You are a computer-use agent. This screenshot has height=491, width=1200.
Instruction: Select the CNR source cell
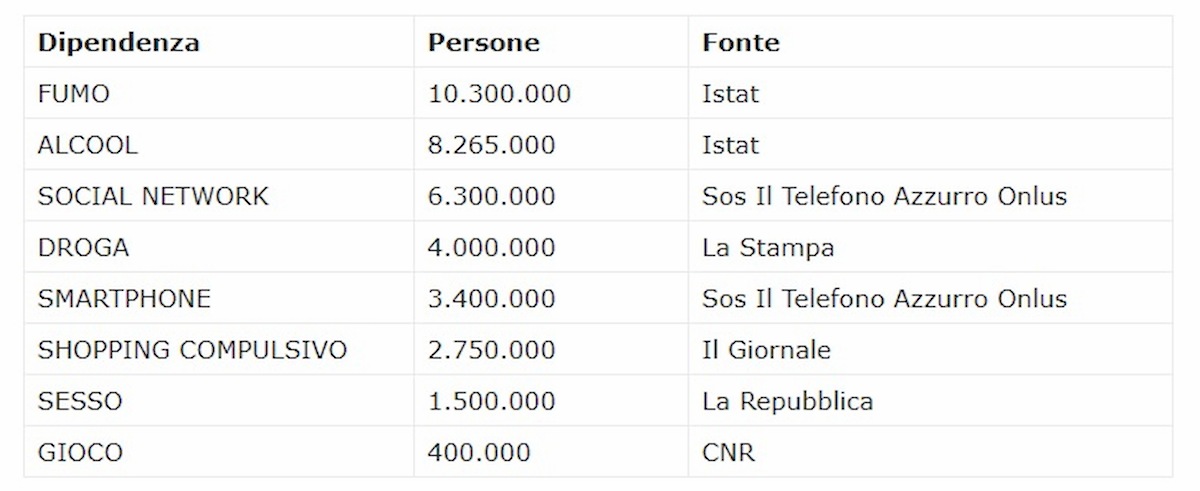click(725, 452)
